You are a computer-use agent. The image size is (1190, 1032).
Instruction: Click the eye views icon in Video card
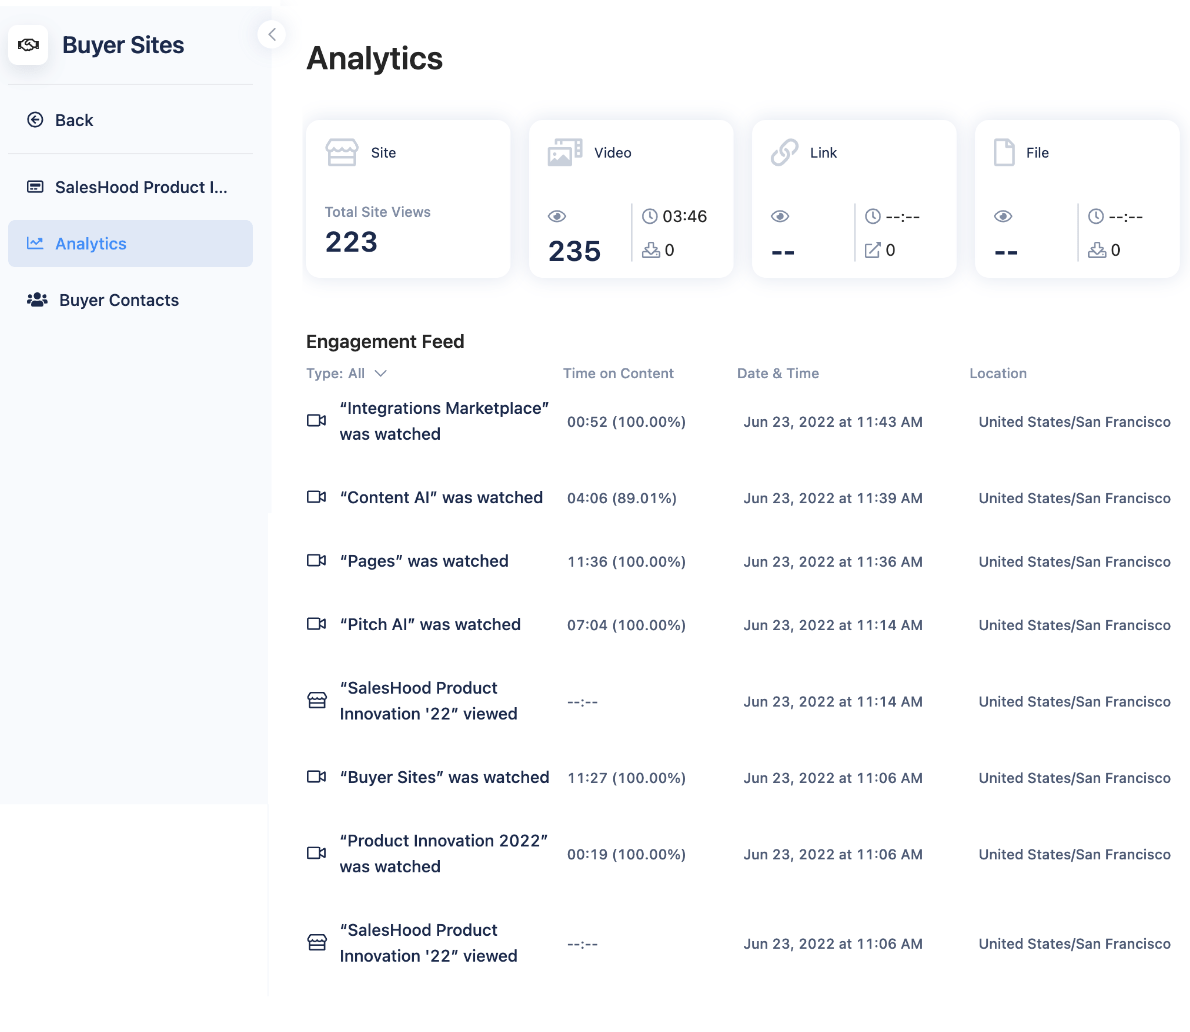(x=557, y=216)
